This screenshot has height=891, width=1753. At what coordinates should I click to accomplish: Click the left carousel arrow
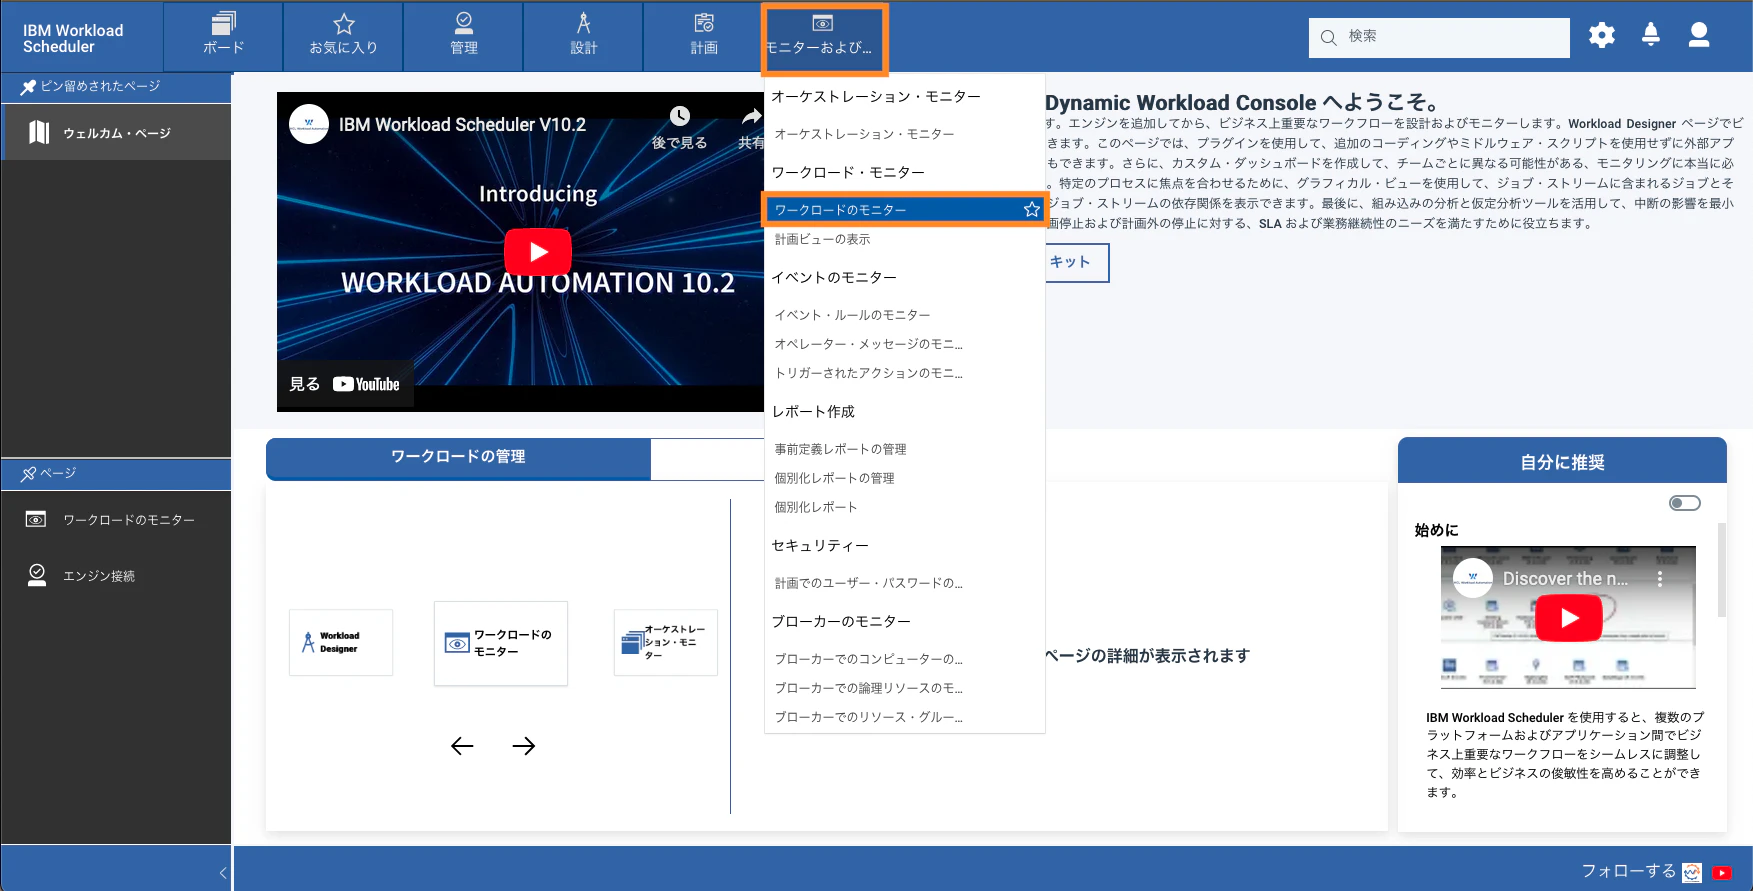(462, 746)
